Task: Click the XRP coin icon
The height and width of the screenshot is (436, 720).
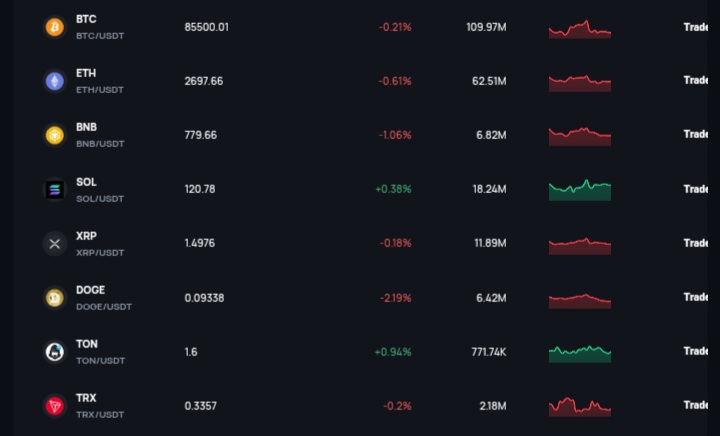Action: pyautogui.click(x=55, y=244)
